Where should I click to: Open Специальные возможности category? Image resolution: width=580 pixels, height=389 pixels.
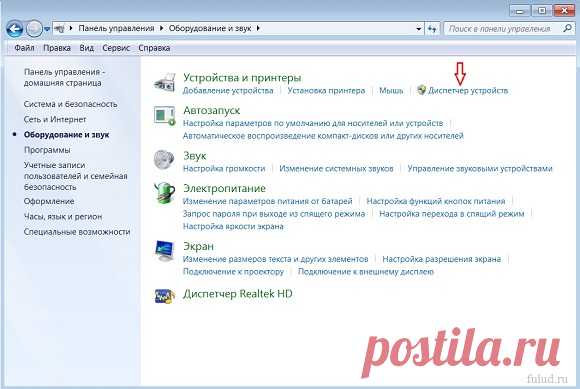pyautogui.click(x=77, y=232)
